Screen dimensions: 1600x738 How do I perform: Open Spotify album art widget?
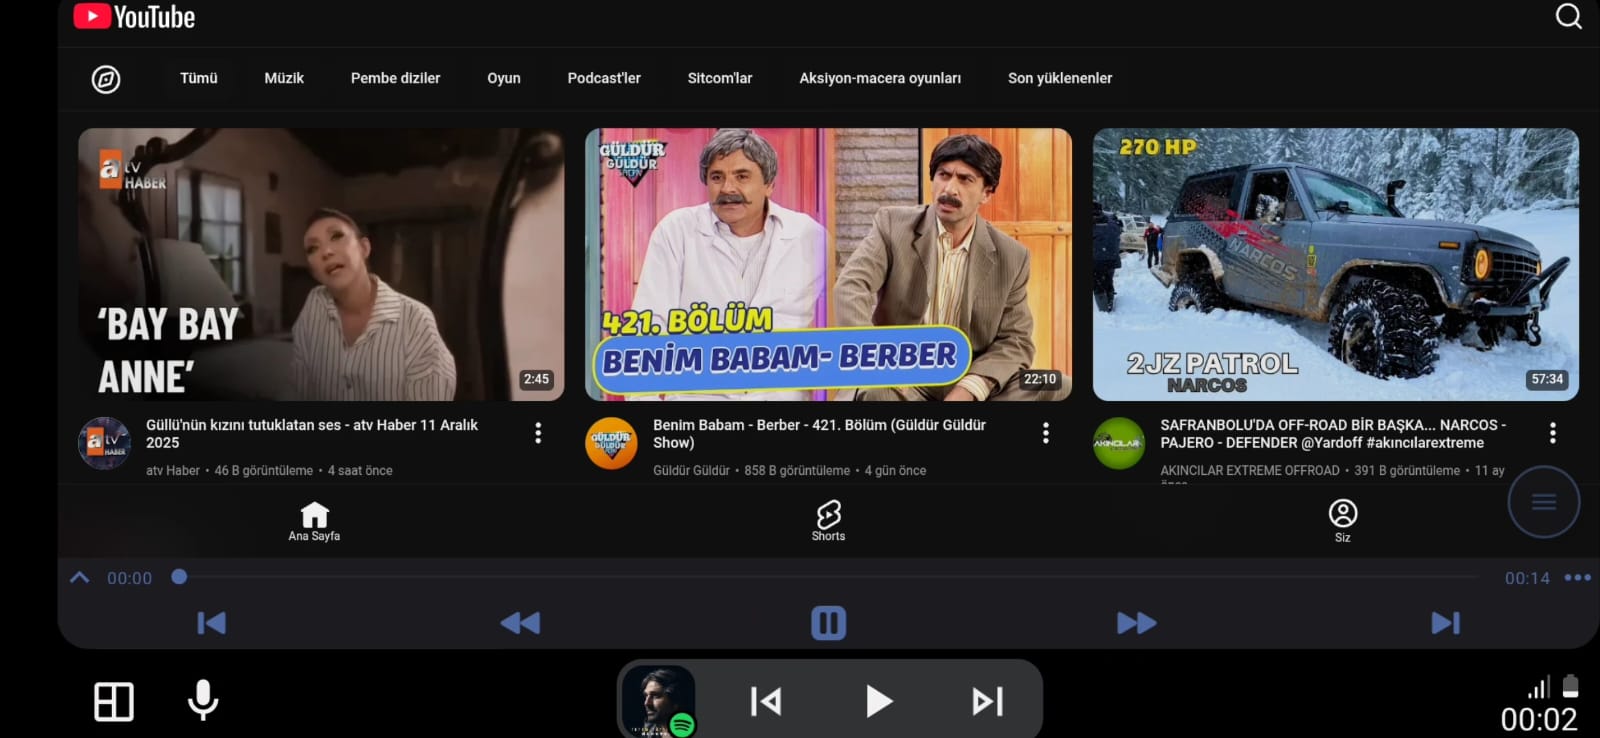(x=658, y=701)
